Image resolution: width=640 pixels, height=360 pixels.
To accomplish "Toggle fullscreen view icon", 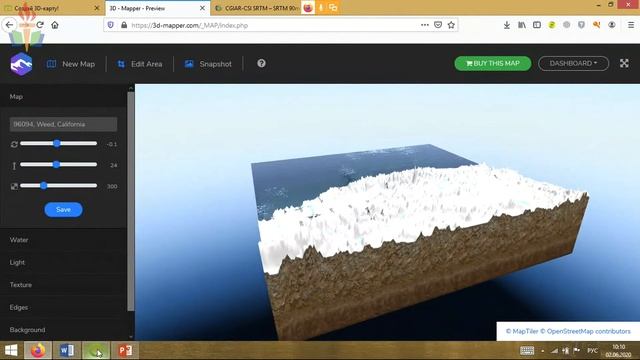I will coord(624,63).
